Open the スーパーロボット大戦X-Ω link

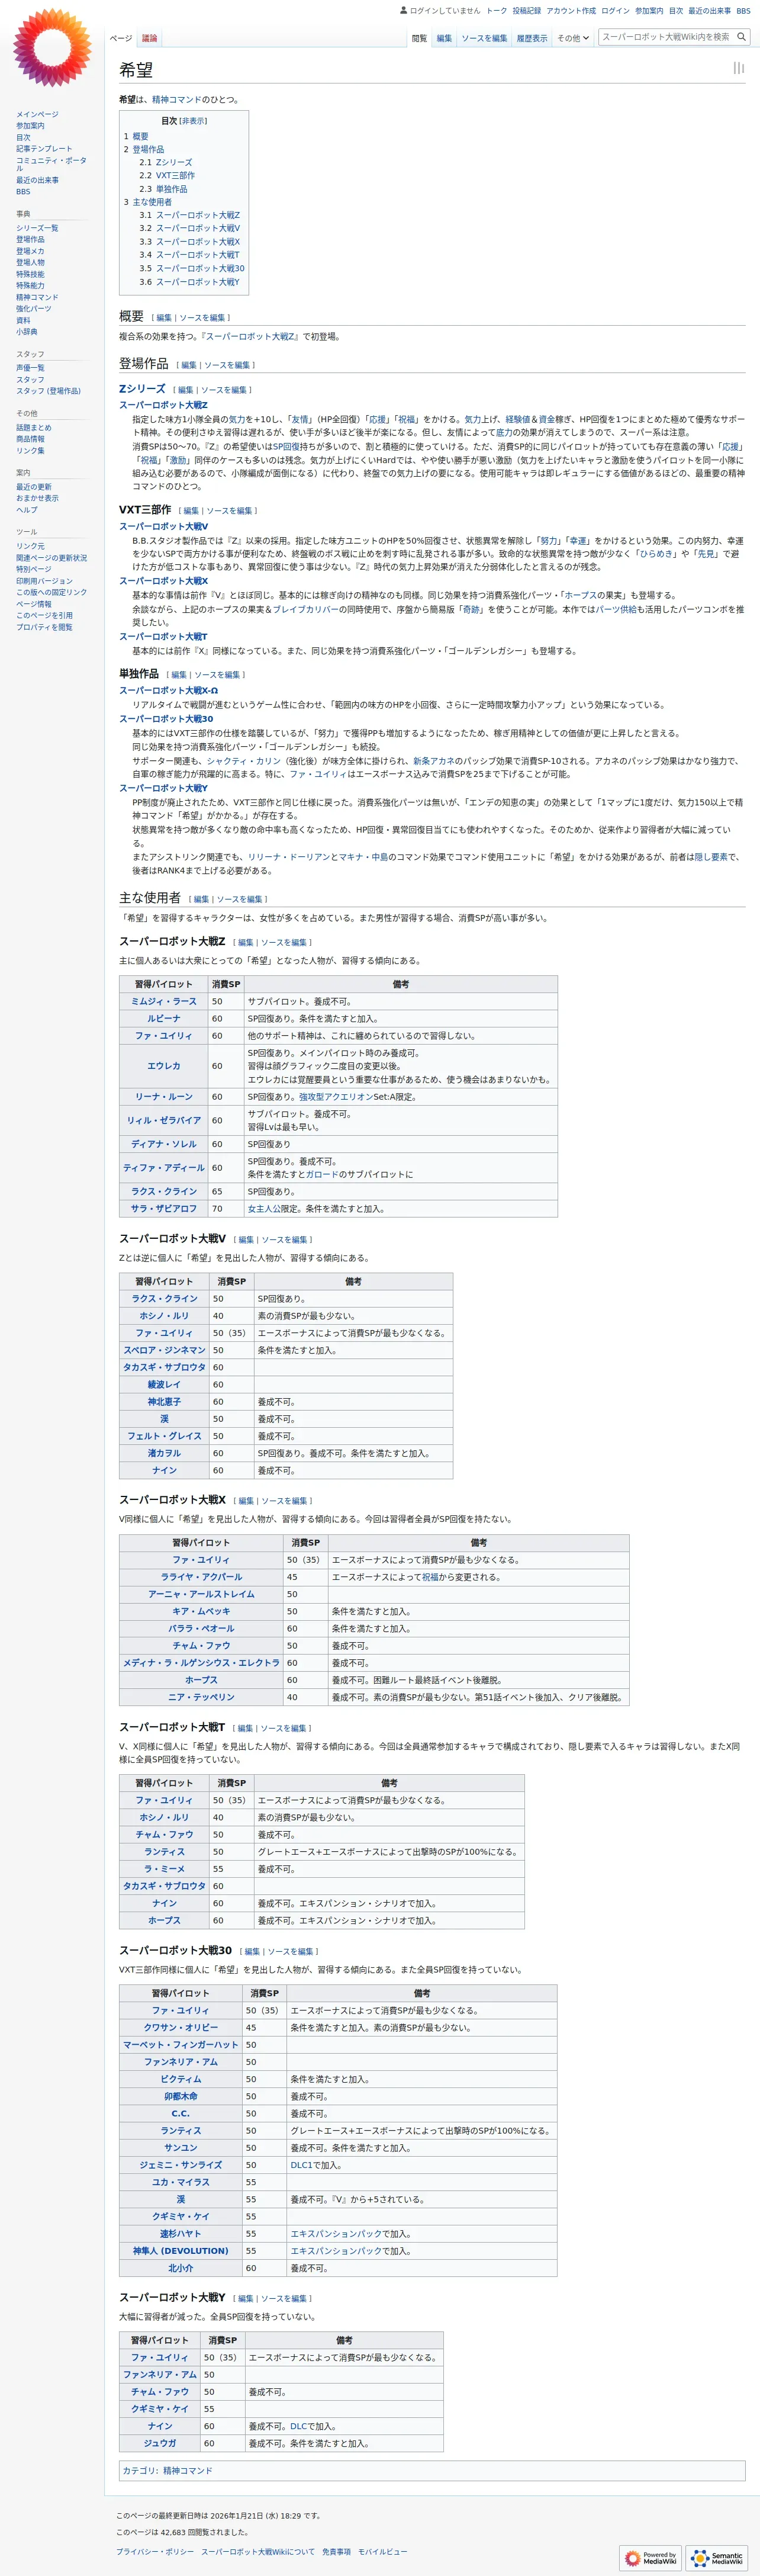[x=168, y=690]
